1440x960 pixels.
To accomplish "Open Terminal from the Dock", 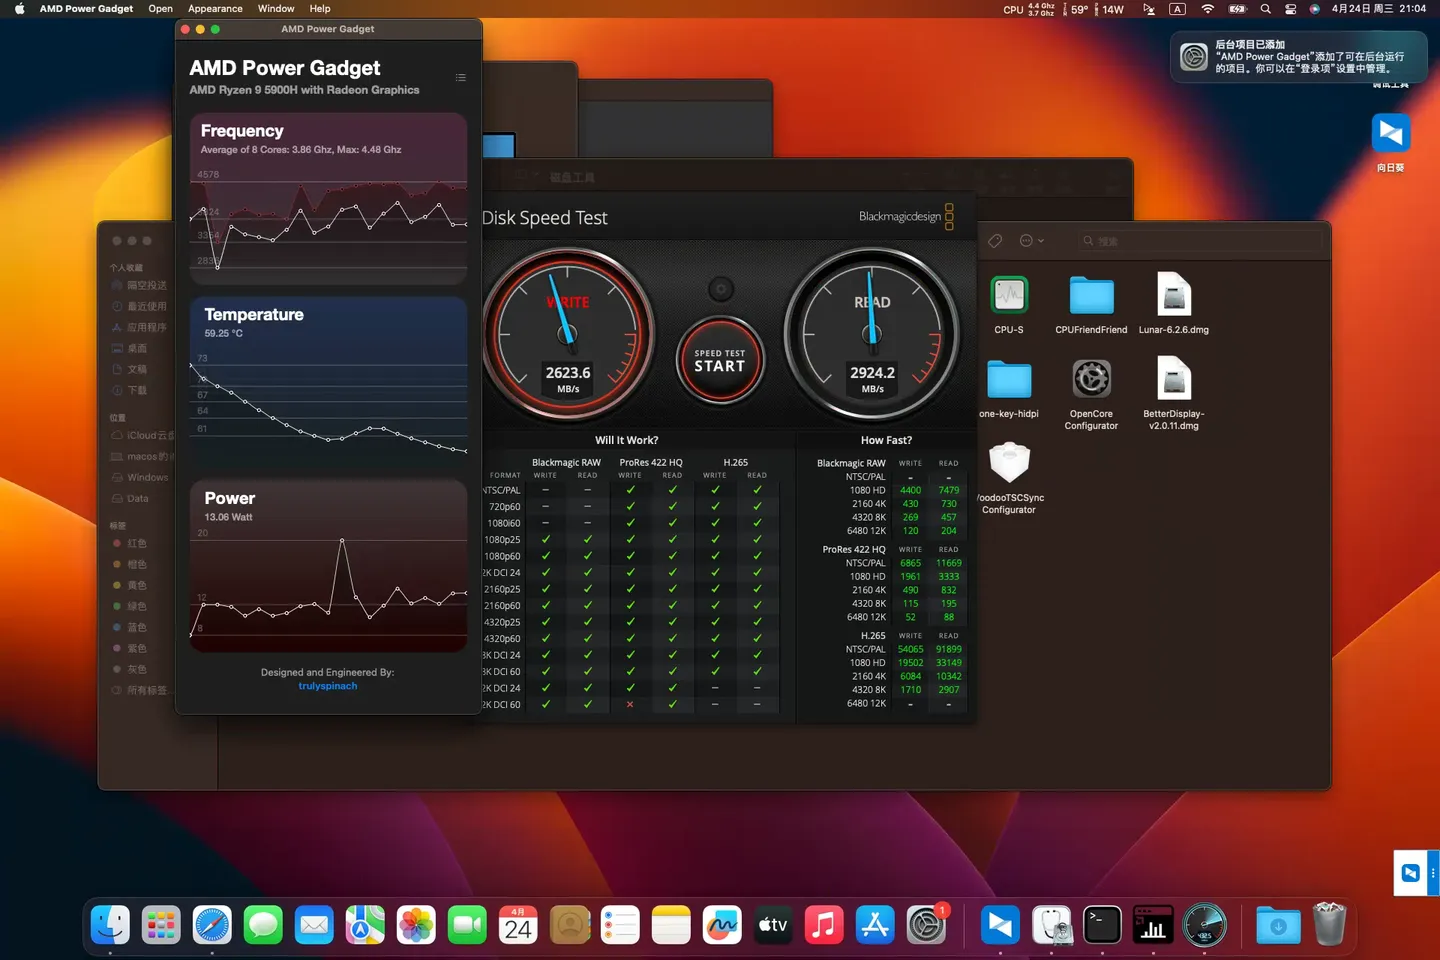I will pos(1103,925).
